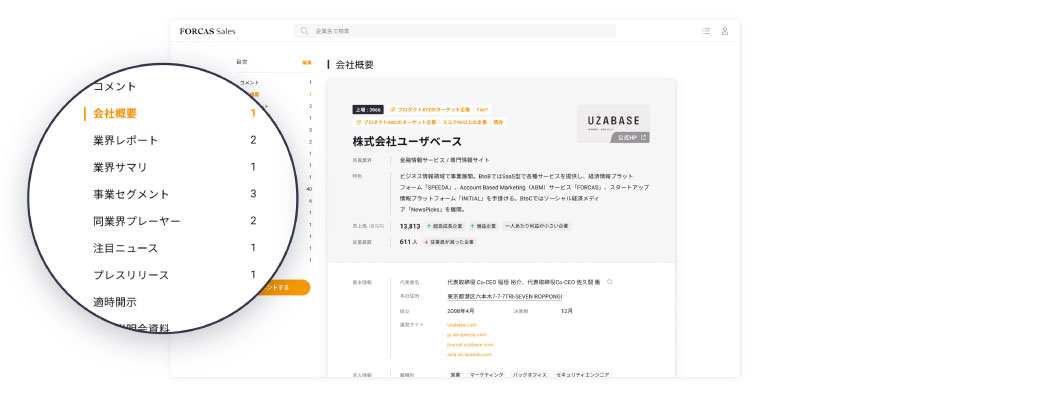The image size is (1040, 396).
Task: Open プレスリリース in the contents list
Action: point(131,275)
